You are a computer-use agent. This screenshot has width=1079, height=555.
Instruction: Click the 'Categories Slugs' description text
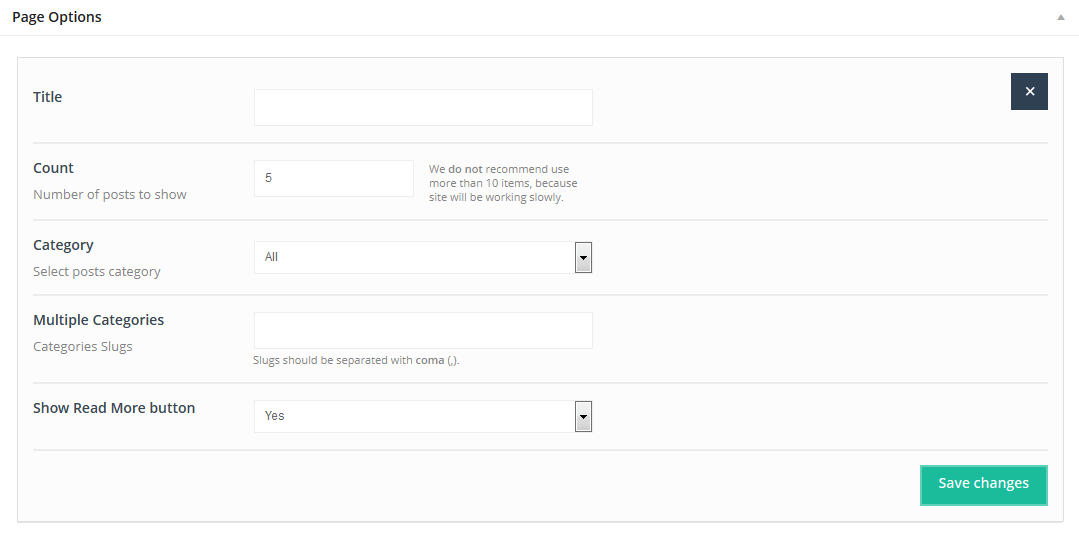click(x=83, y=346)
